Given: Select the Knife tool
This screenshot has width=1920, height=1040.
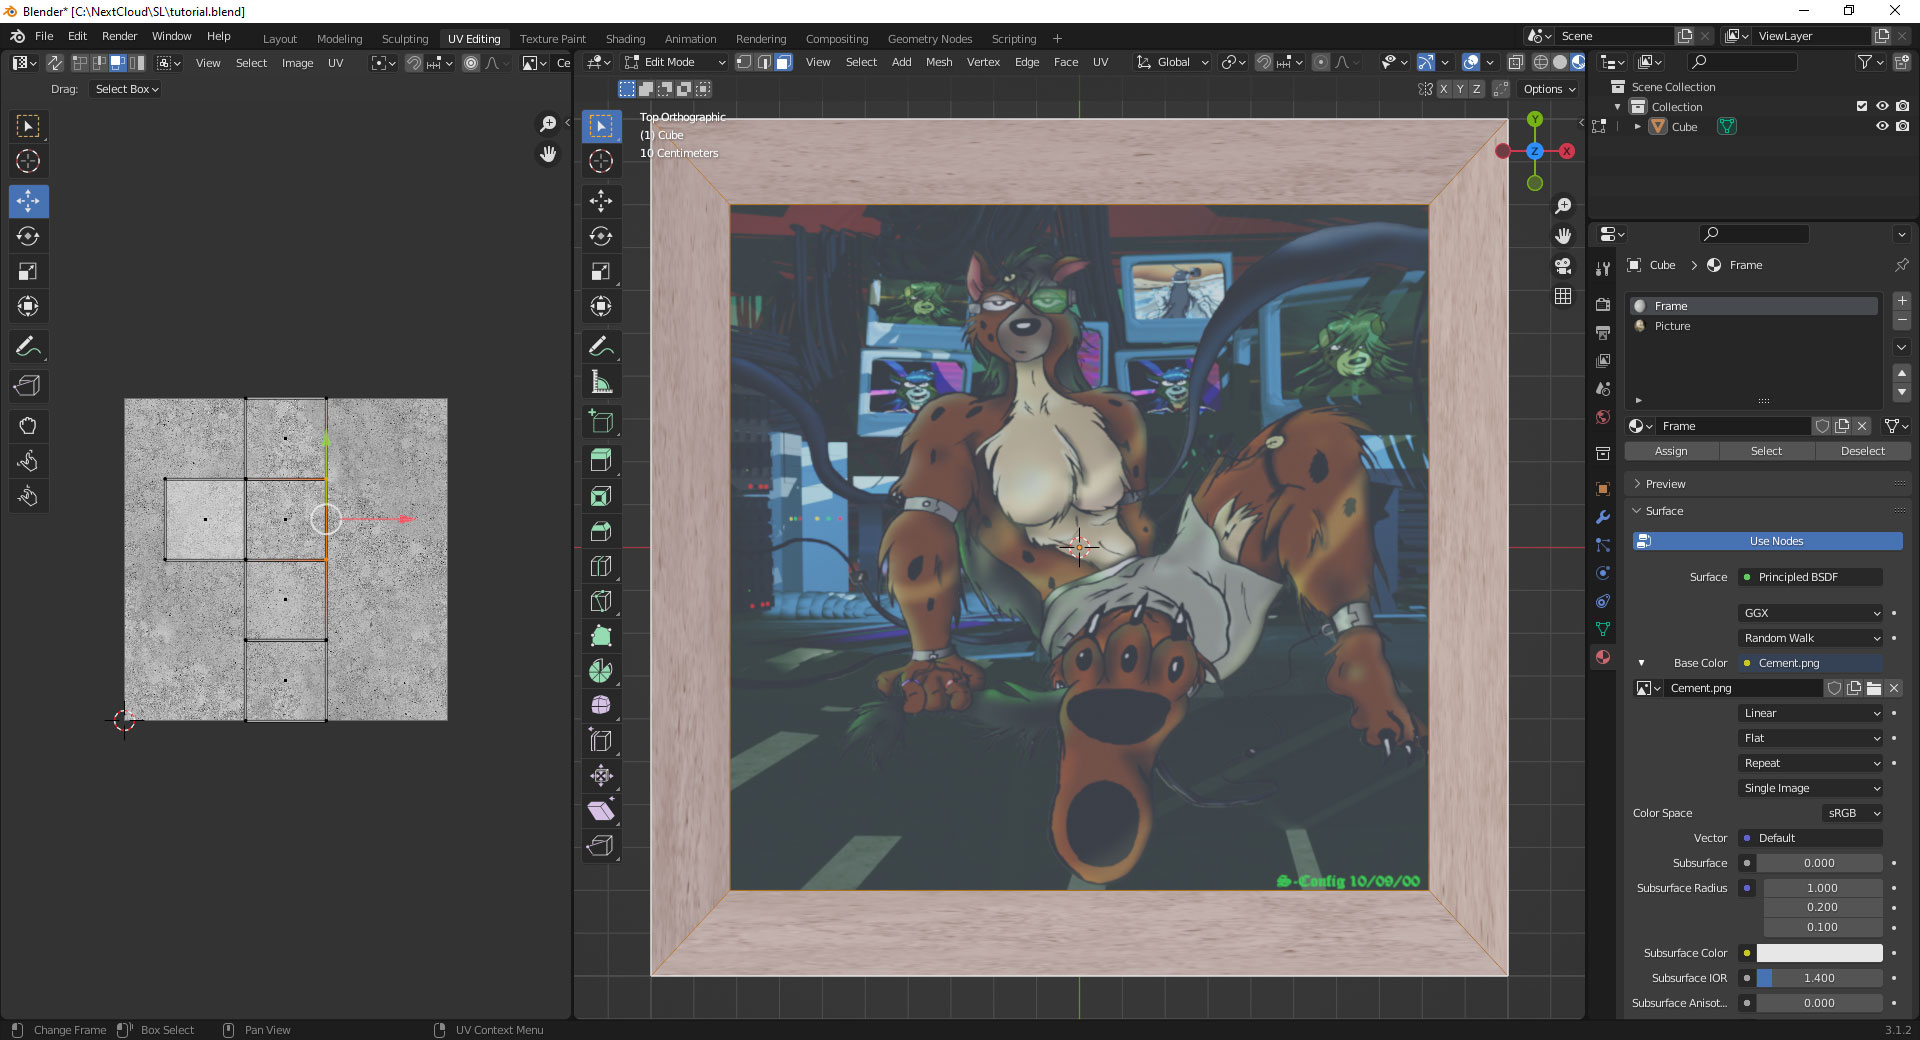Looking at the screenshot, I should point(601,601).
